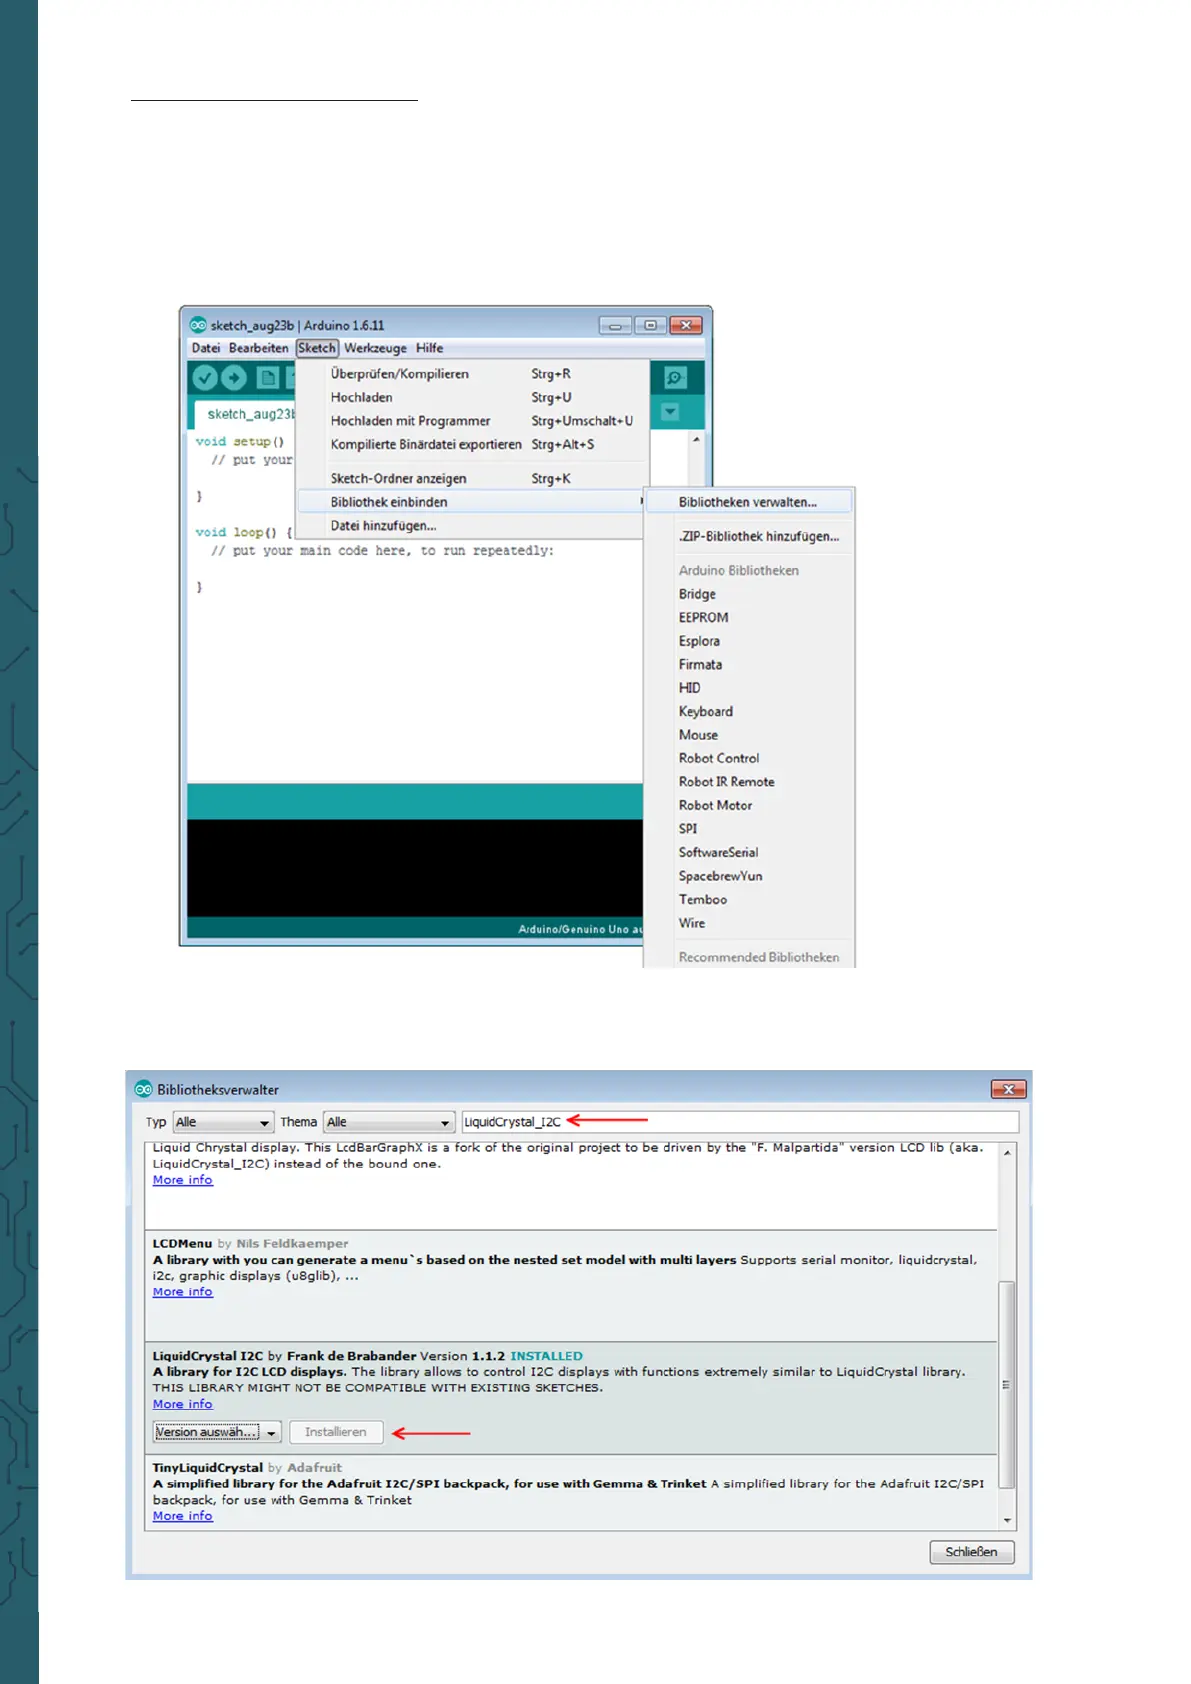
Task: Open More info link under TinyLiquidCrystal
Action: 183,1516
